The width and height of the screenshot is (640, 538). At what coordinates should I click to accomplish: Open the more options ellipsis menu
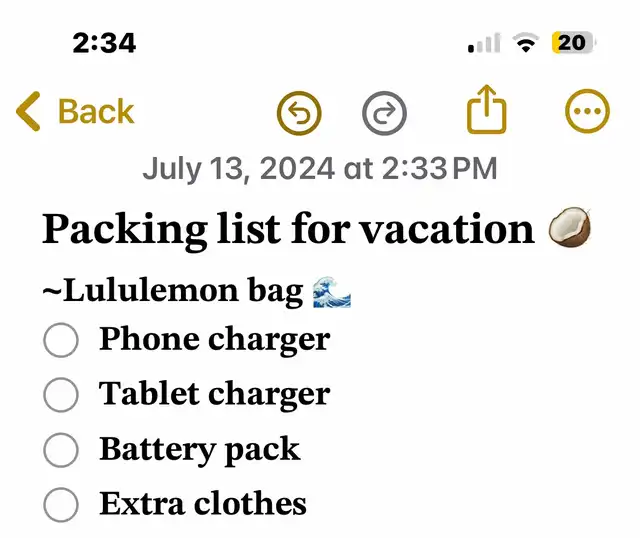[x=587, y=111]
